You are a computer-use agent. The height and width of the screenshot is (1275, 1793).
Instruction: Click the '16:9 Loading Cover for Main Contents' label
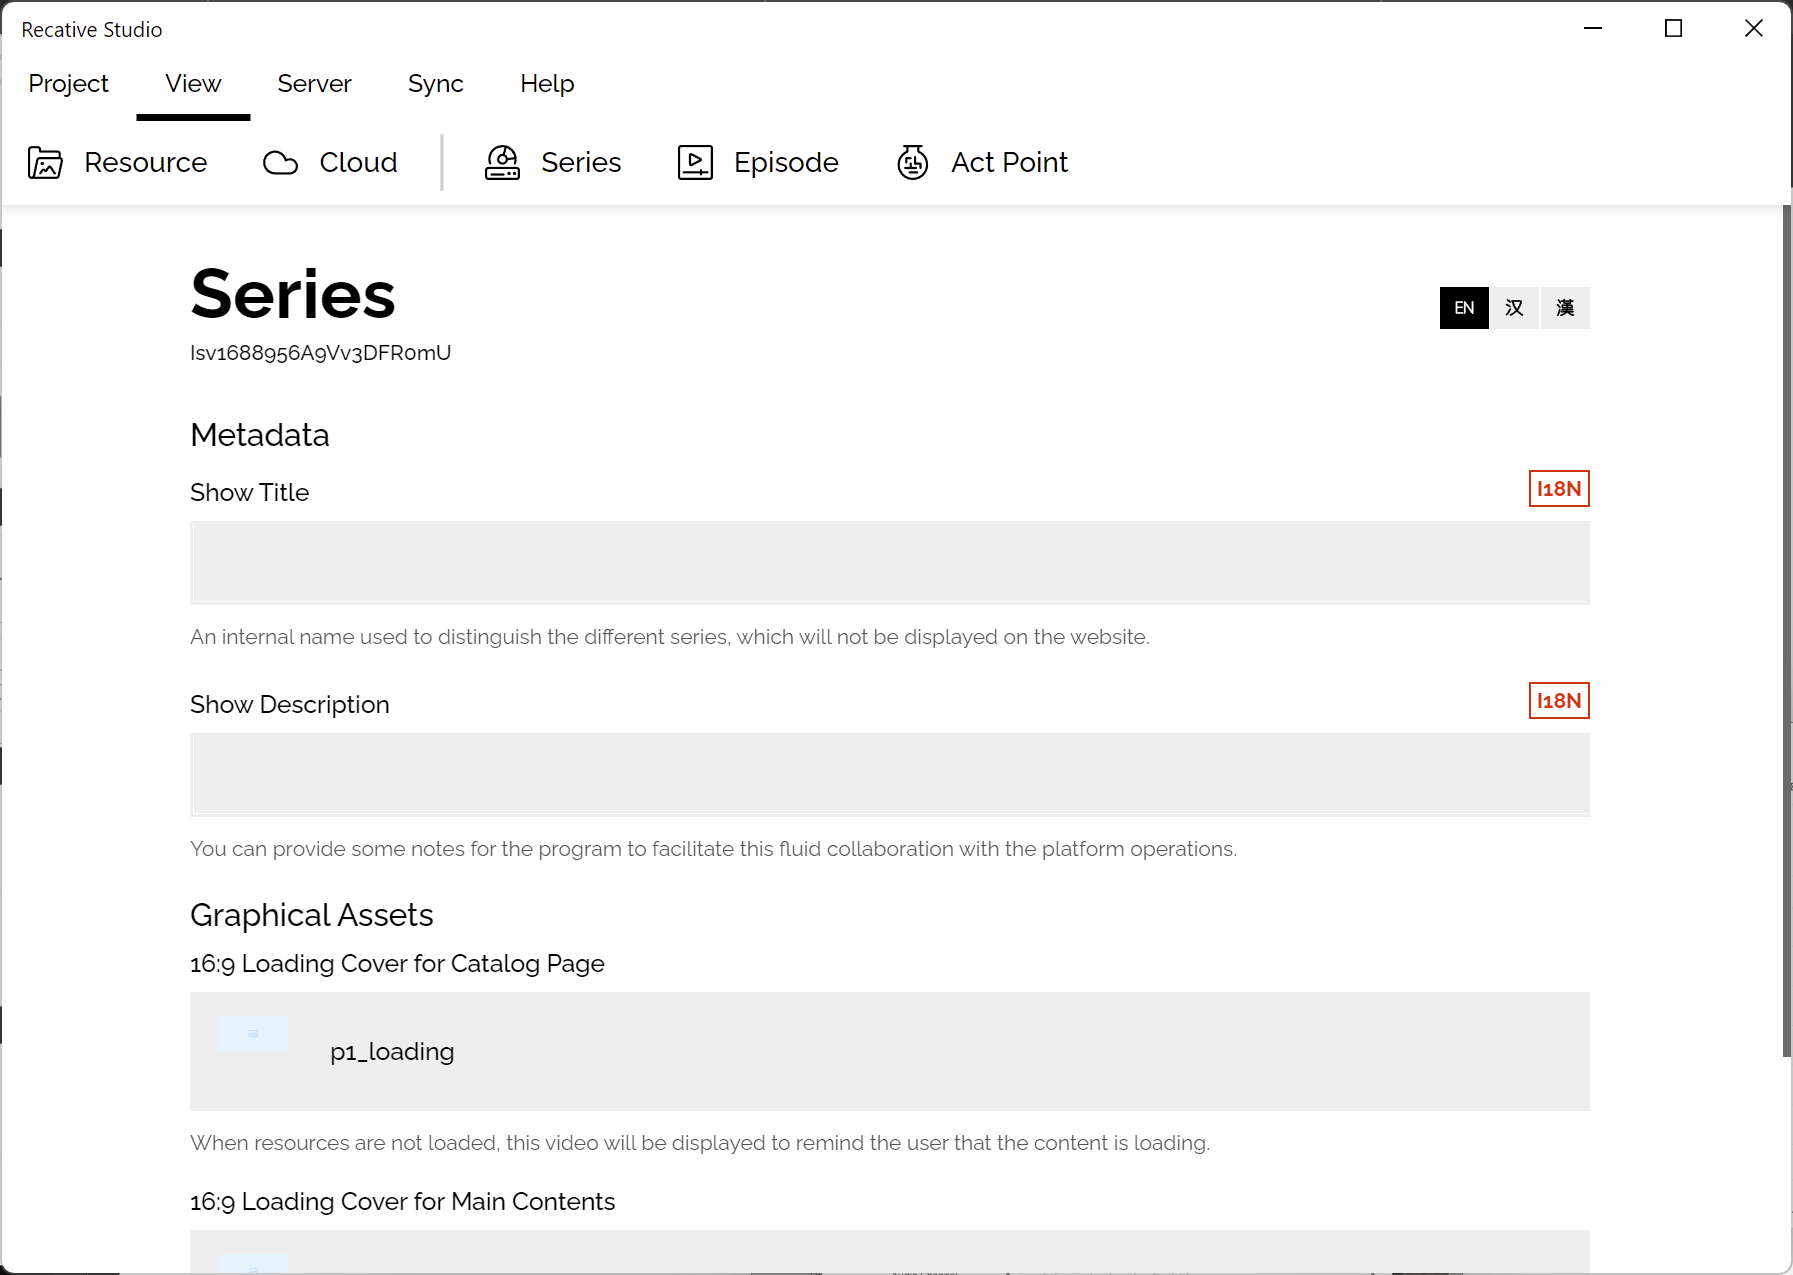[x=402, y=1201]
